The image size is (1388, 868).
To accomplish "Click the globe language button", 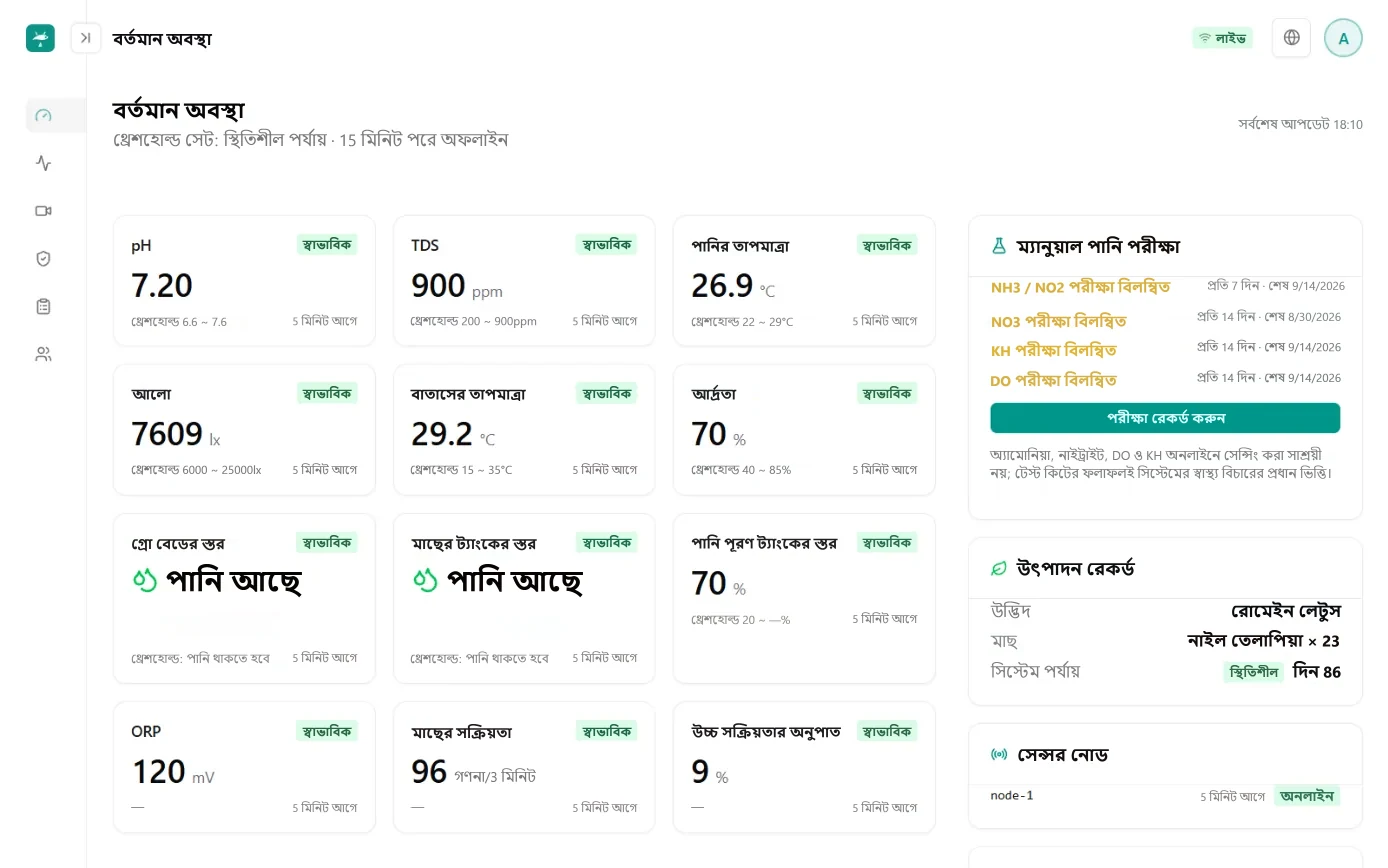I will coord(1291,38).
